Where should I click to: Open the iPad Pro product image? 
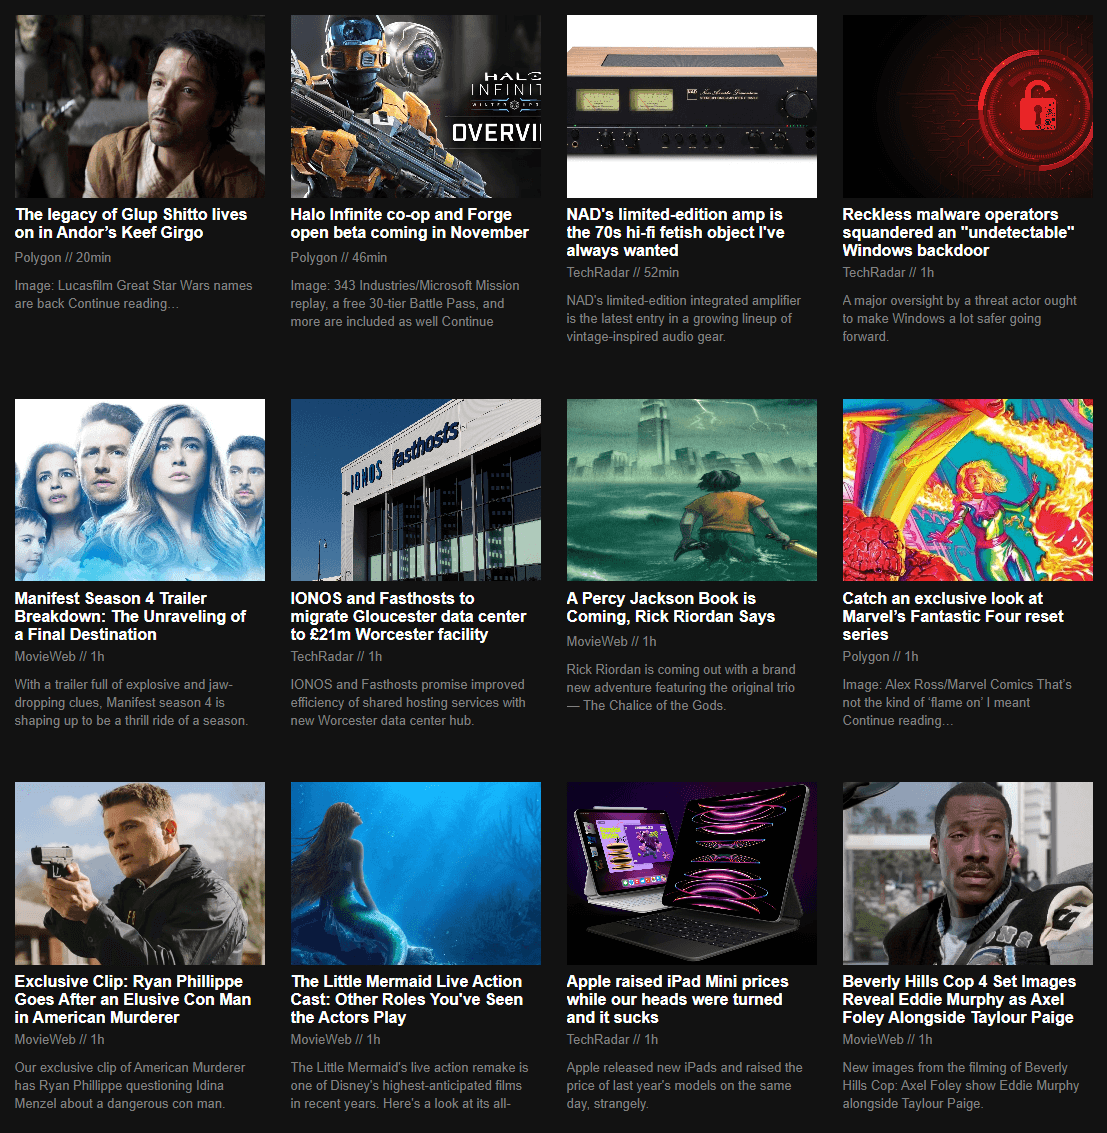click(x=692, y=873)
